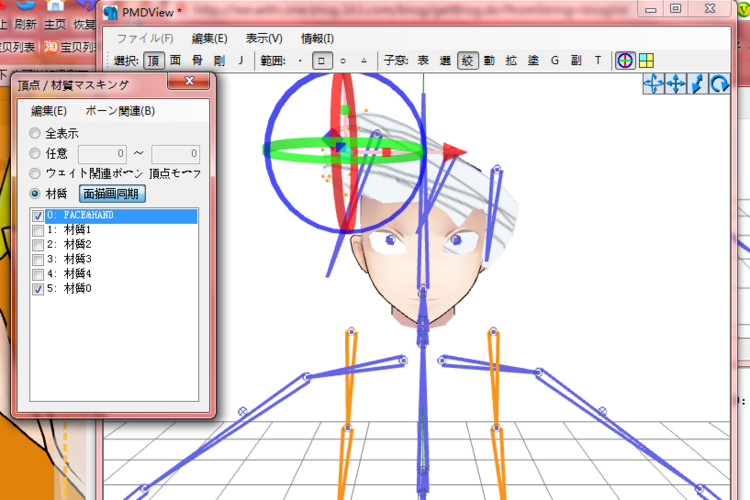Open 表示(V) menu
Screen dimensions: 750x500
pos(264,38)
